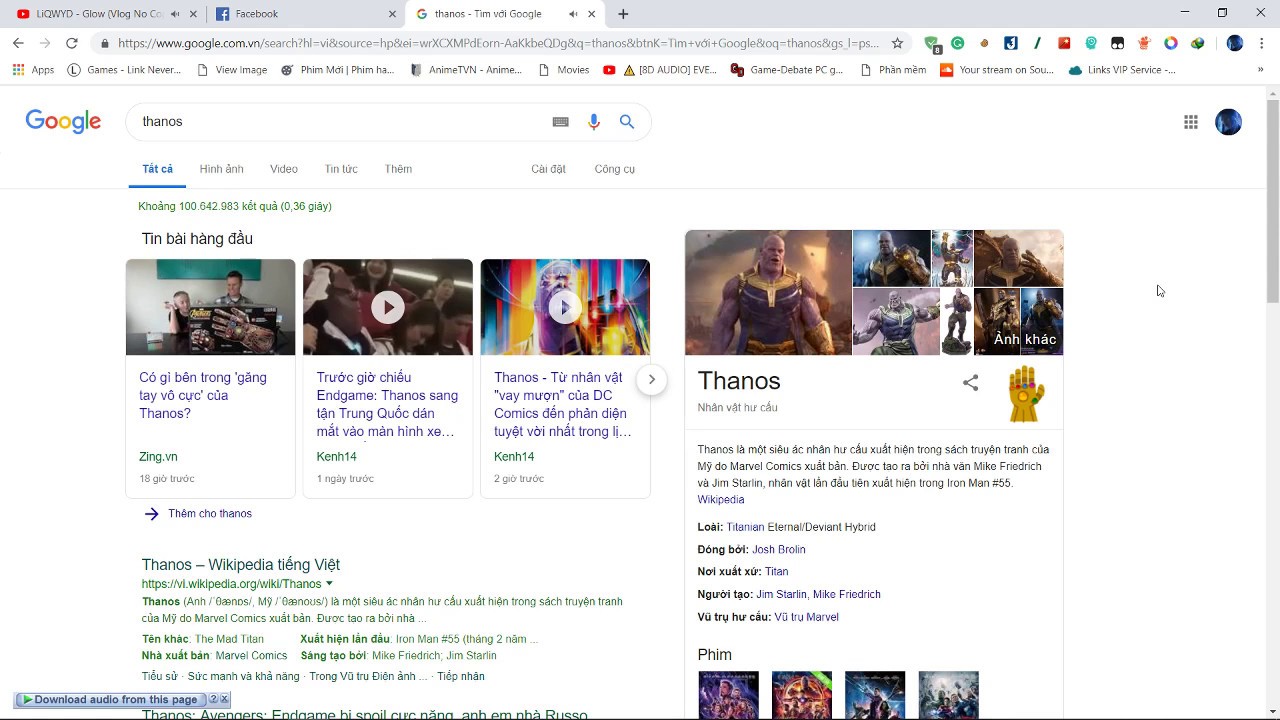Start voice search with microphone icon
The image size is (1280, 720).
(x=594, y=122)
